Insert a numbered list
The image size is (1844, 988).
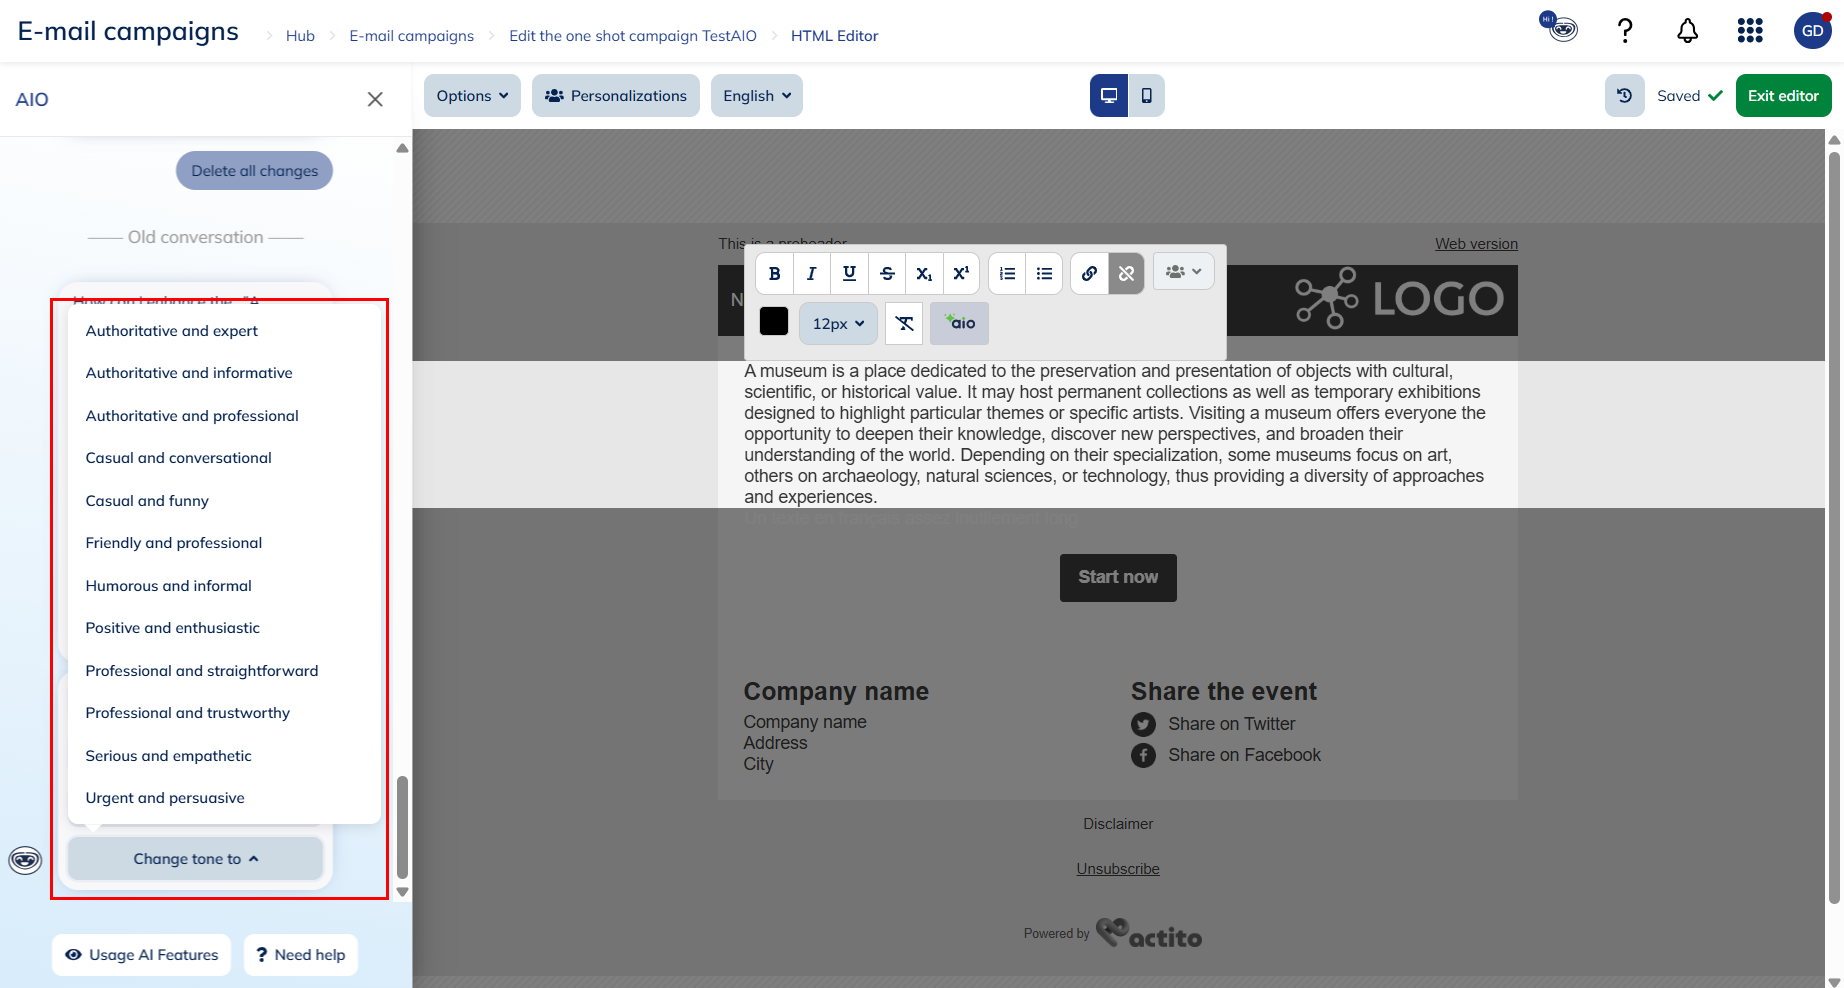point(1007,274)
